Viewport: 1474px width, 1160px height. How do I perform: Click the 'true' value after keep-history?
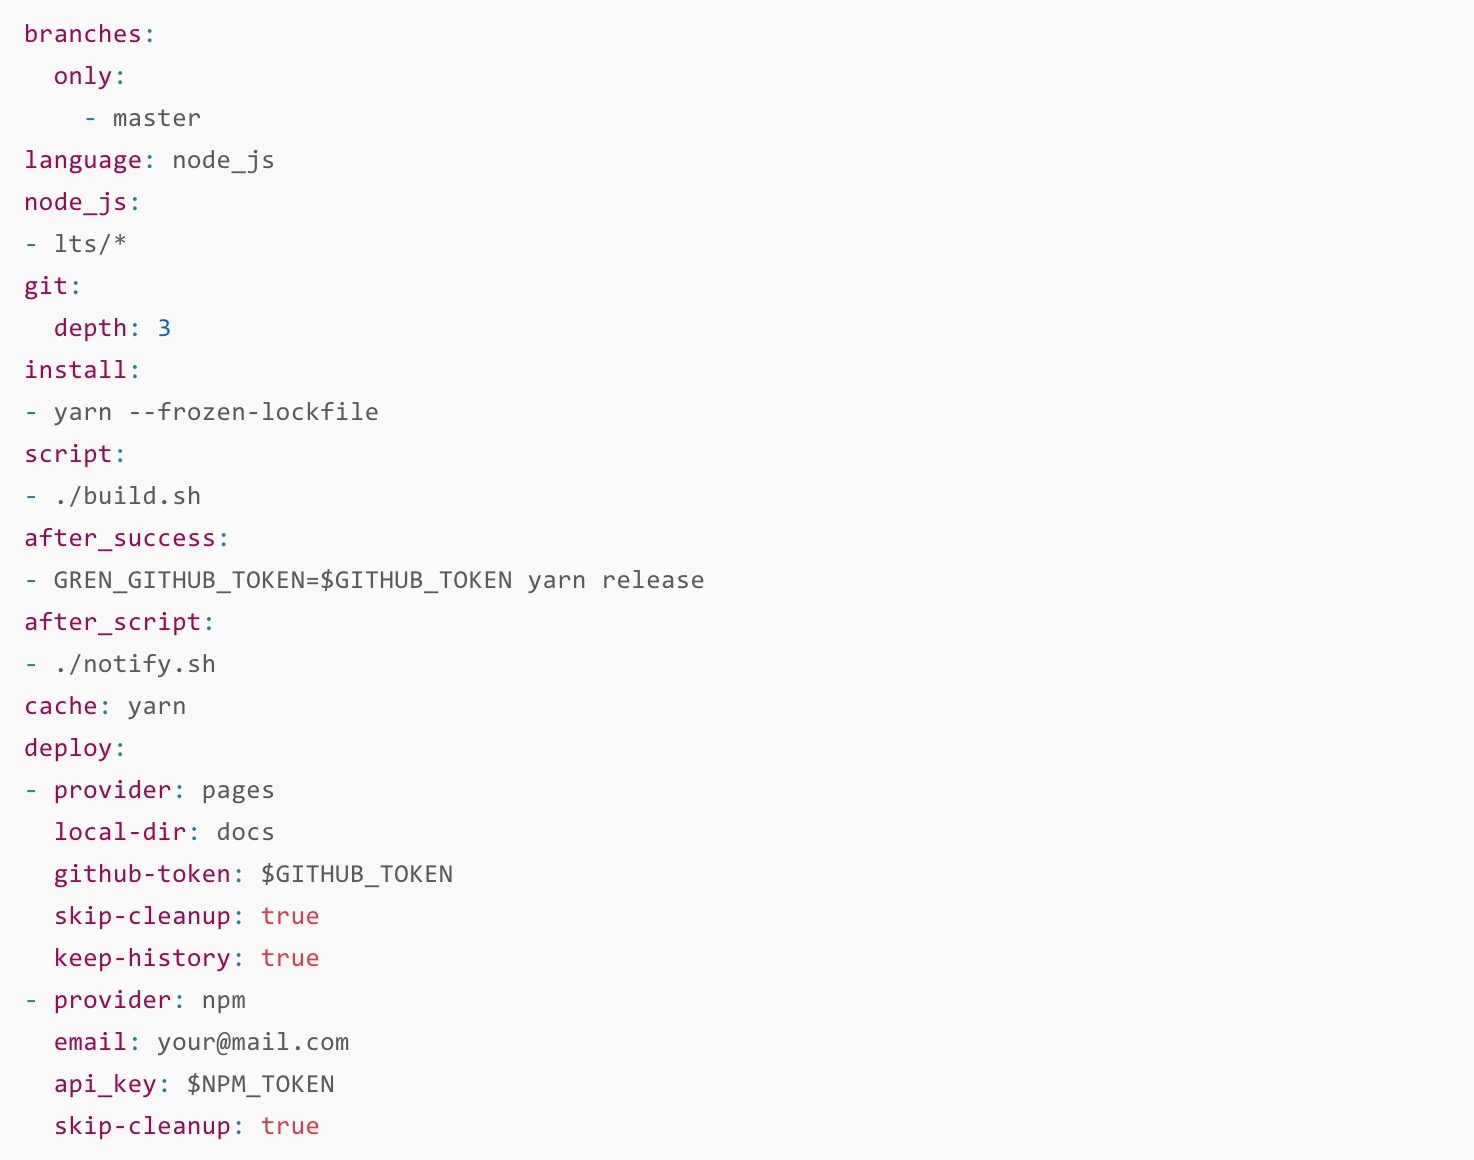[x=290, y=958]
